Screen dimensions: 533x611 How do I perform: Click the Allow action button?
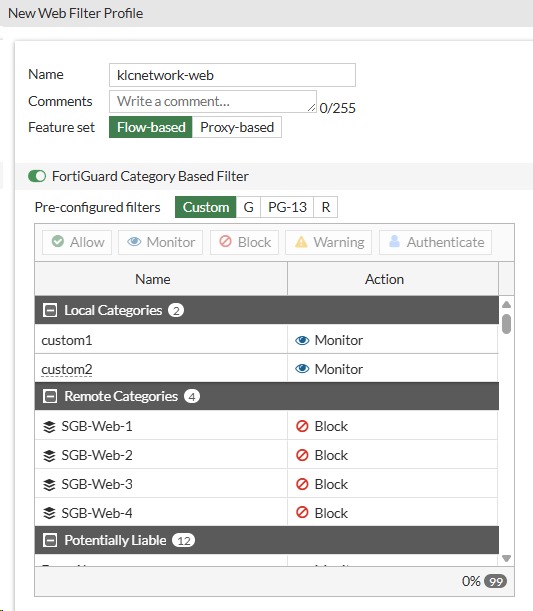77,242
